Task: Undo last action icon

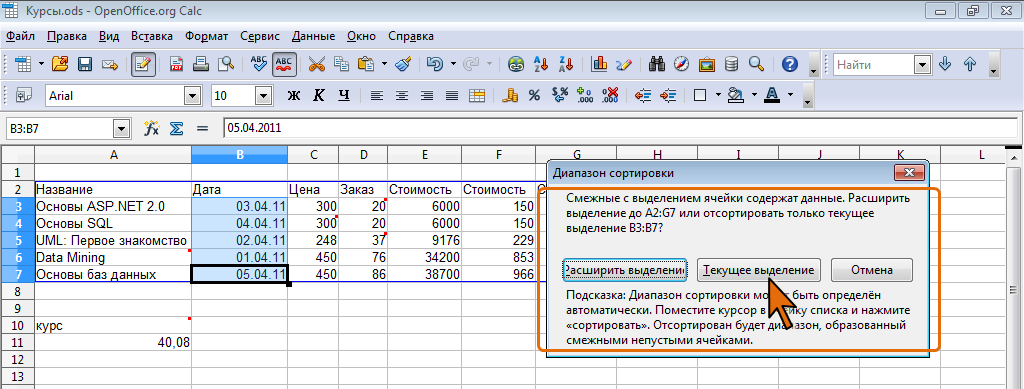Action: 435,64
